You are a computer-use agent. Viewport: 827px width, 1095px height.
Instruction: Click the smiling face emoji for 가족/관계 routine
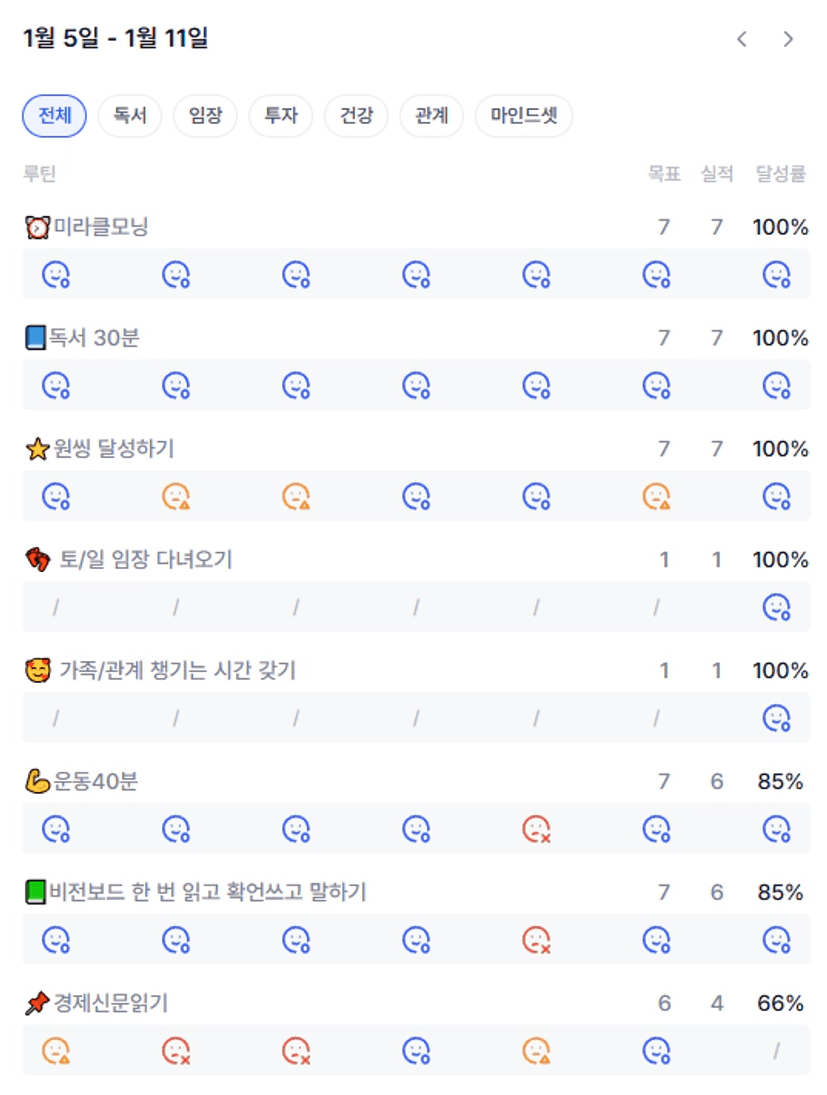pos(37,671)
